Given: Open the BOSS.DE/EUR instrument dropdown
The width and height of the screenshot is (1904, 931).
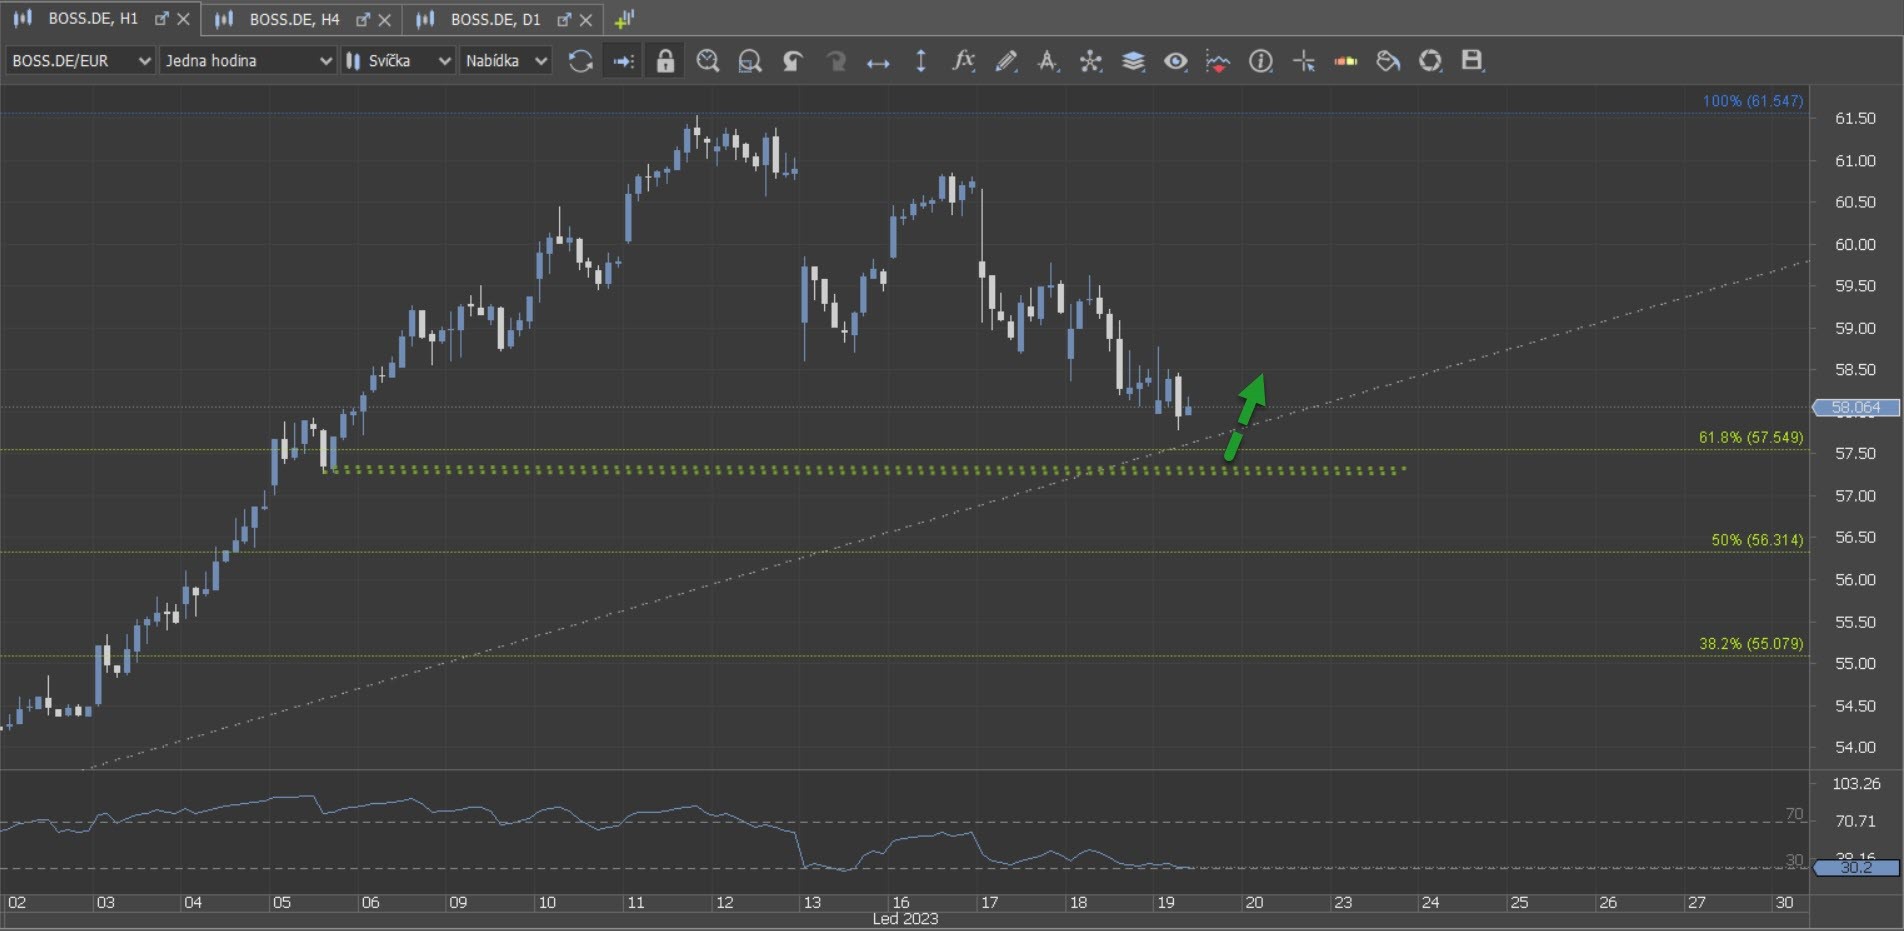Looking at the screenshot, I should tap(80, 61).
